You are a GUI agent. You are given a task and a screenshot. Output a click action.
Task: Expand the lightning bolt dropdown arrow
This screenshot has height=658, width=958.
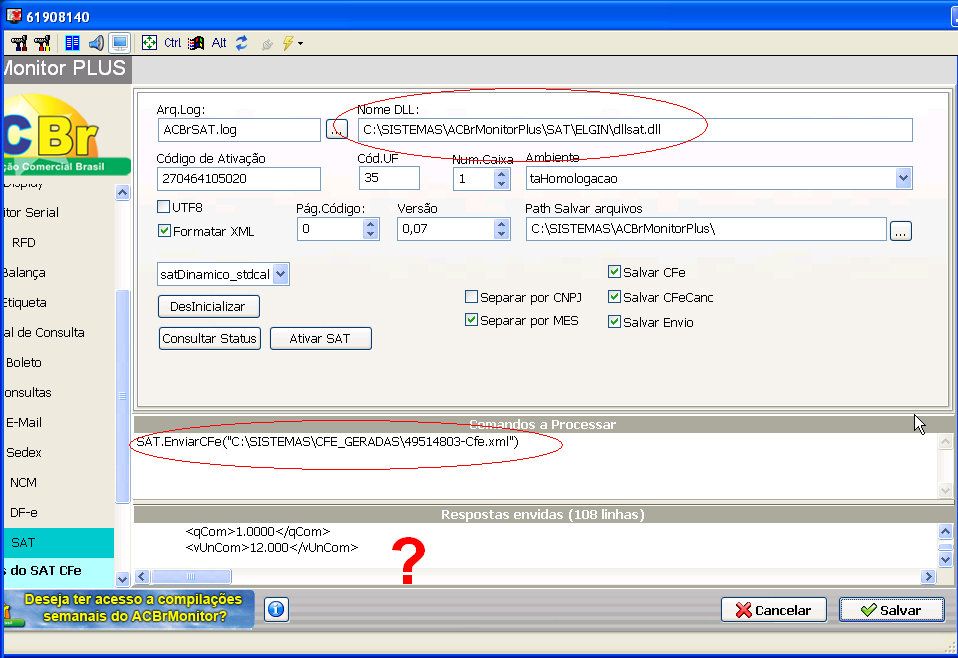pos(300,44)
